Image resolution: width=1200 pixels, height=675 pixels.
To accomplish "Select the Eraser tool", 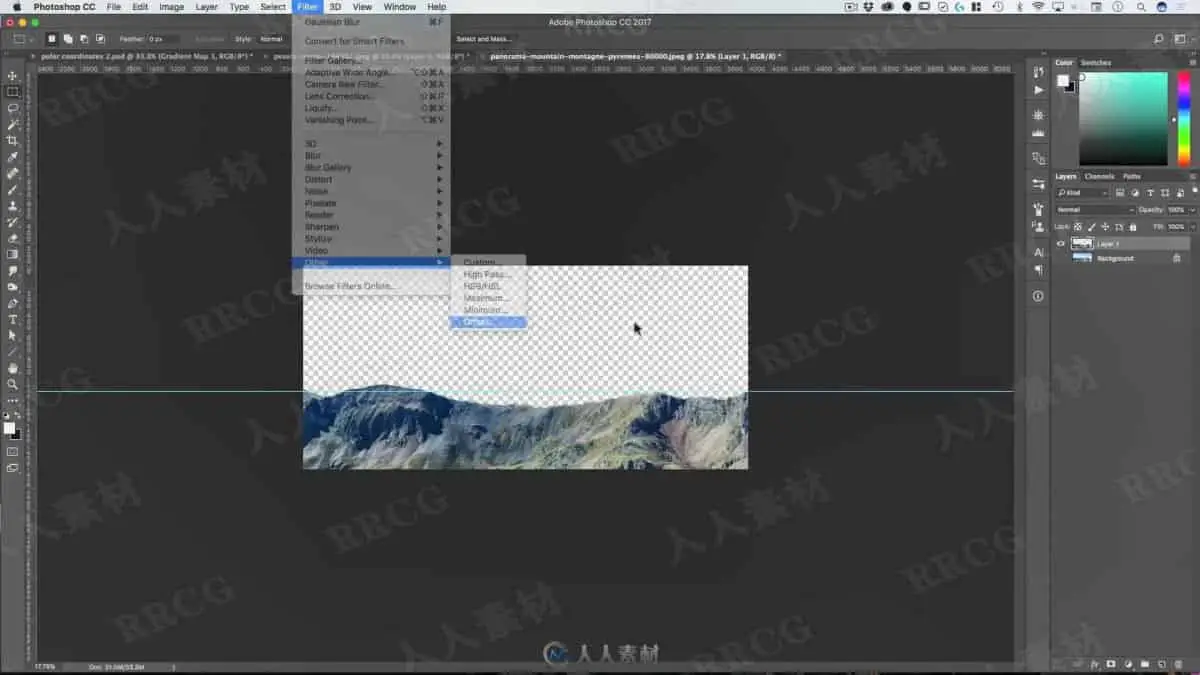I will point(12,238).
